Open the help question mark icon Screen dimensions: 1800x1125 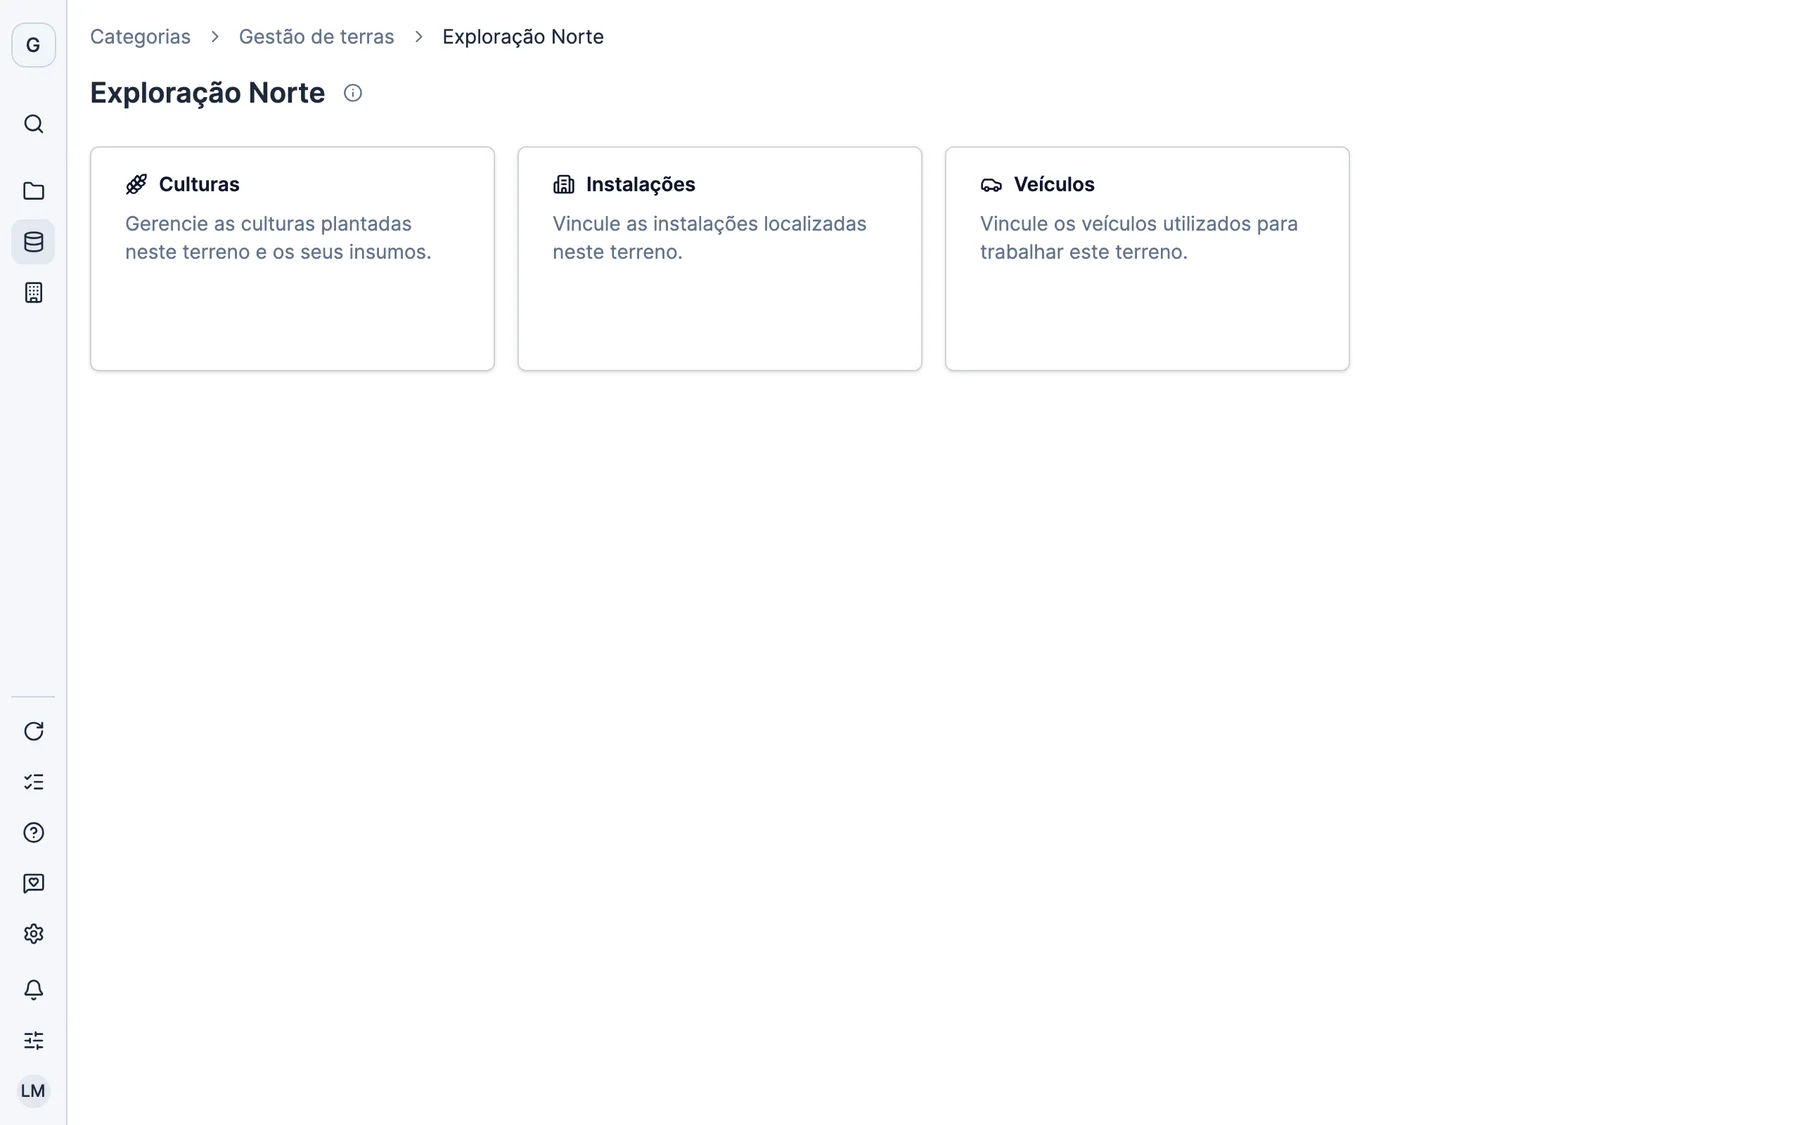(33, 833)
